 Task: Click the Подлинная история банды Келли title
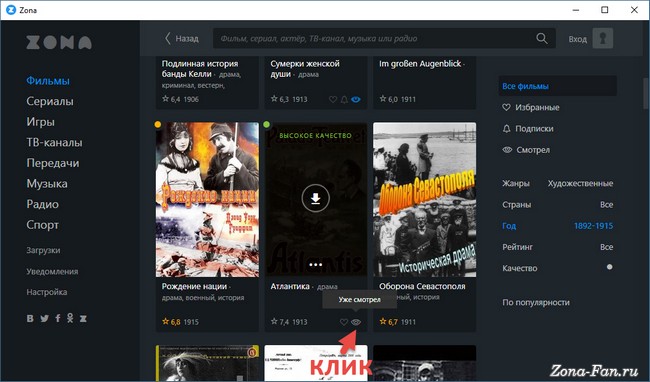pos(200,69)
